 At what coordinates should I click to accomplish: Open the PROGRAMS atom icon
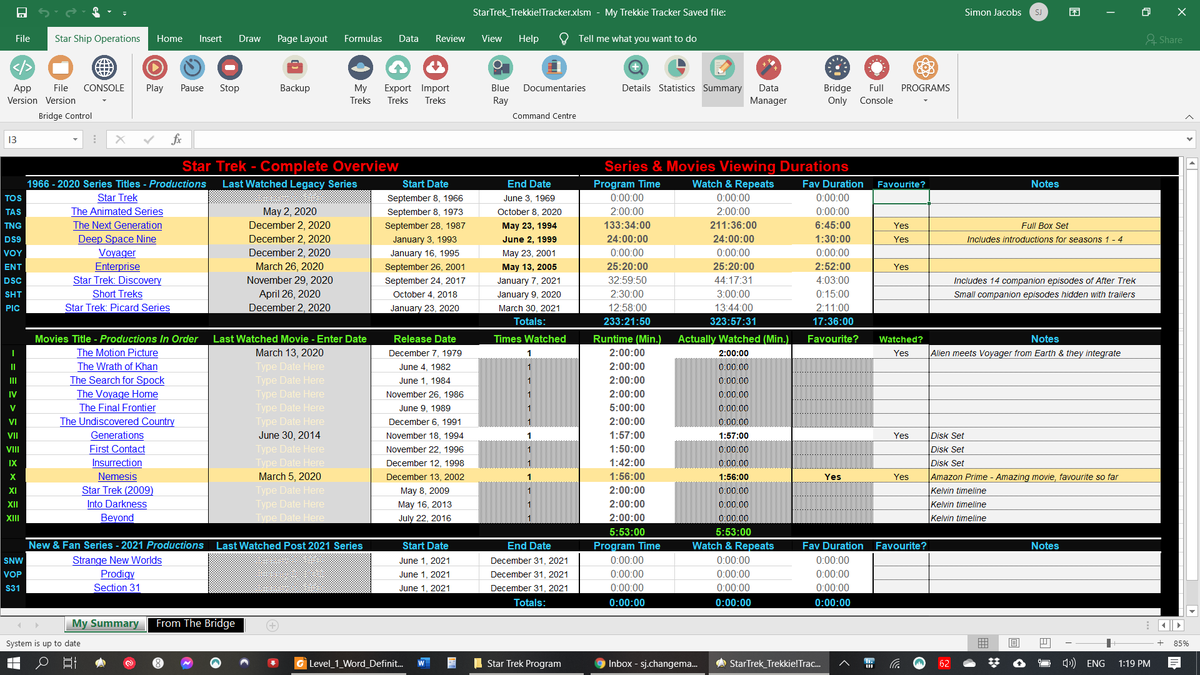click(925, 68)
